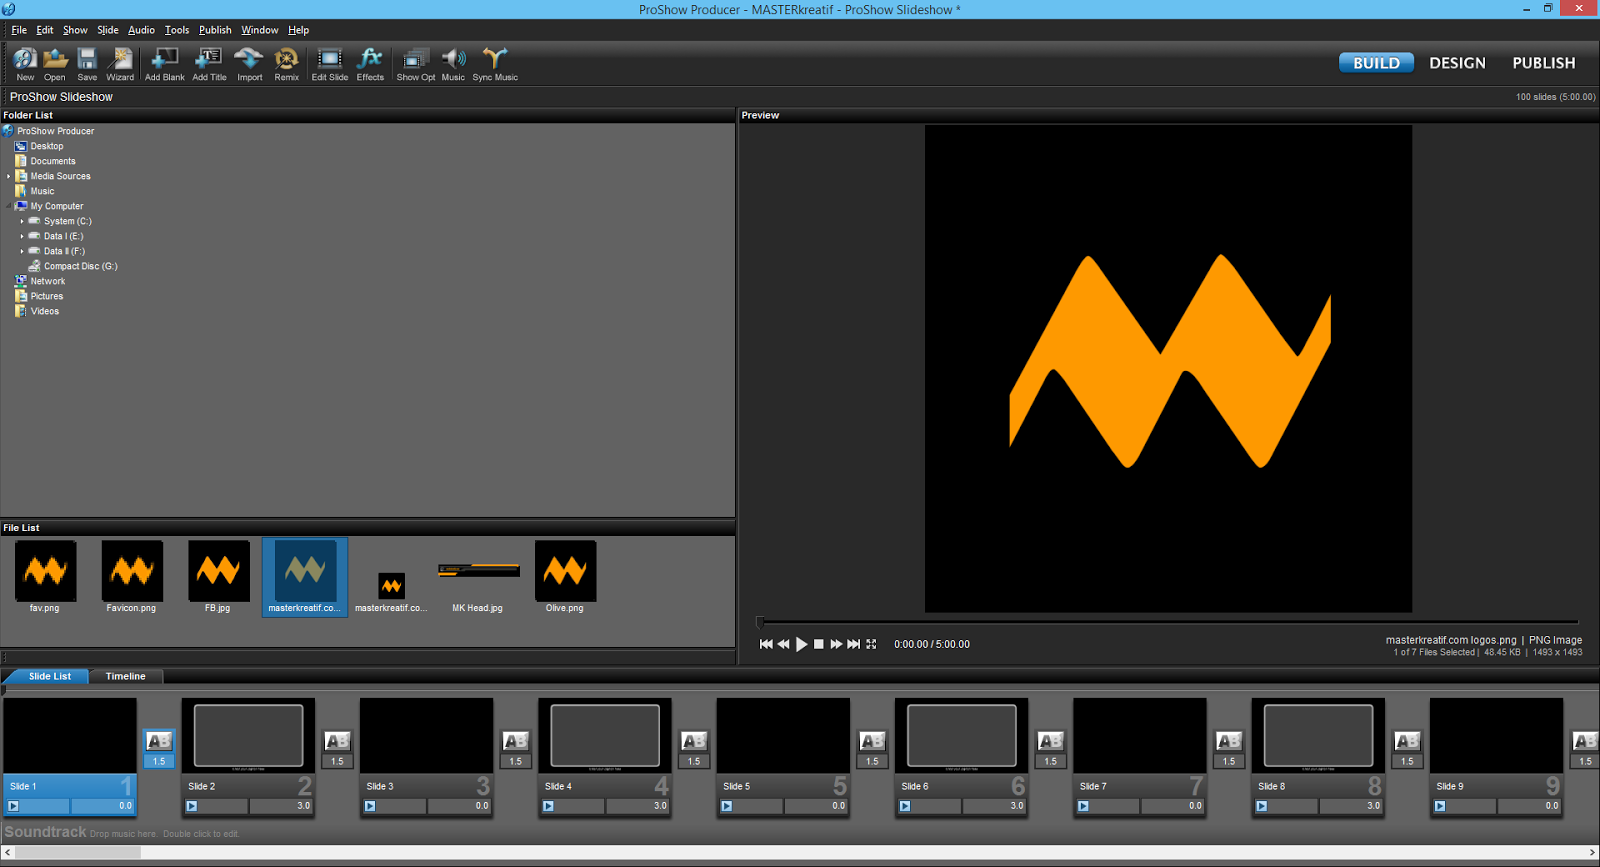Expand the Media Sources folder
1600x867 pixels.
[8, 176]
